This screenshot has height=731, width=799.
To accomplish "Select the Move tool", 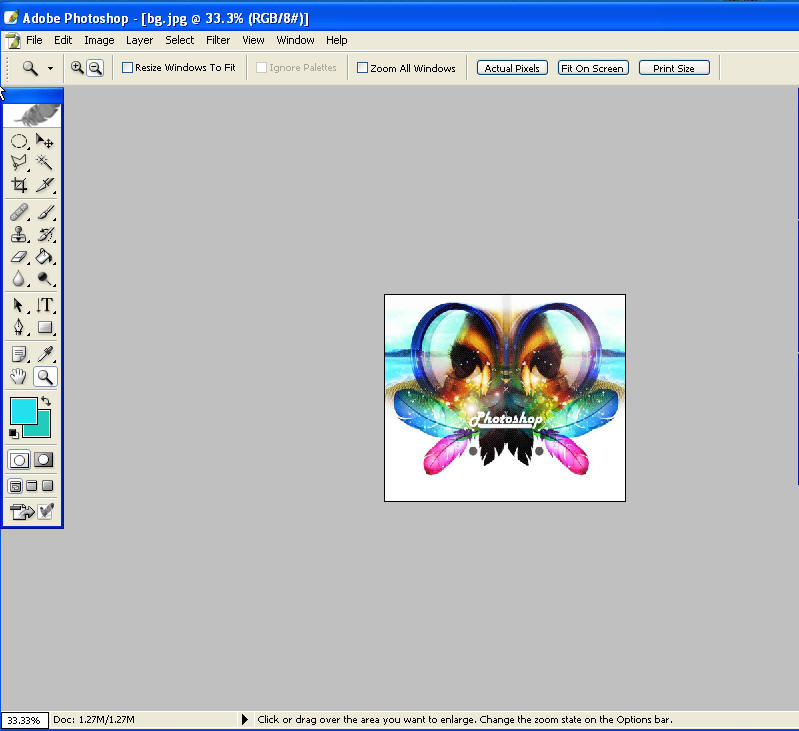I will click(45, 141).
